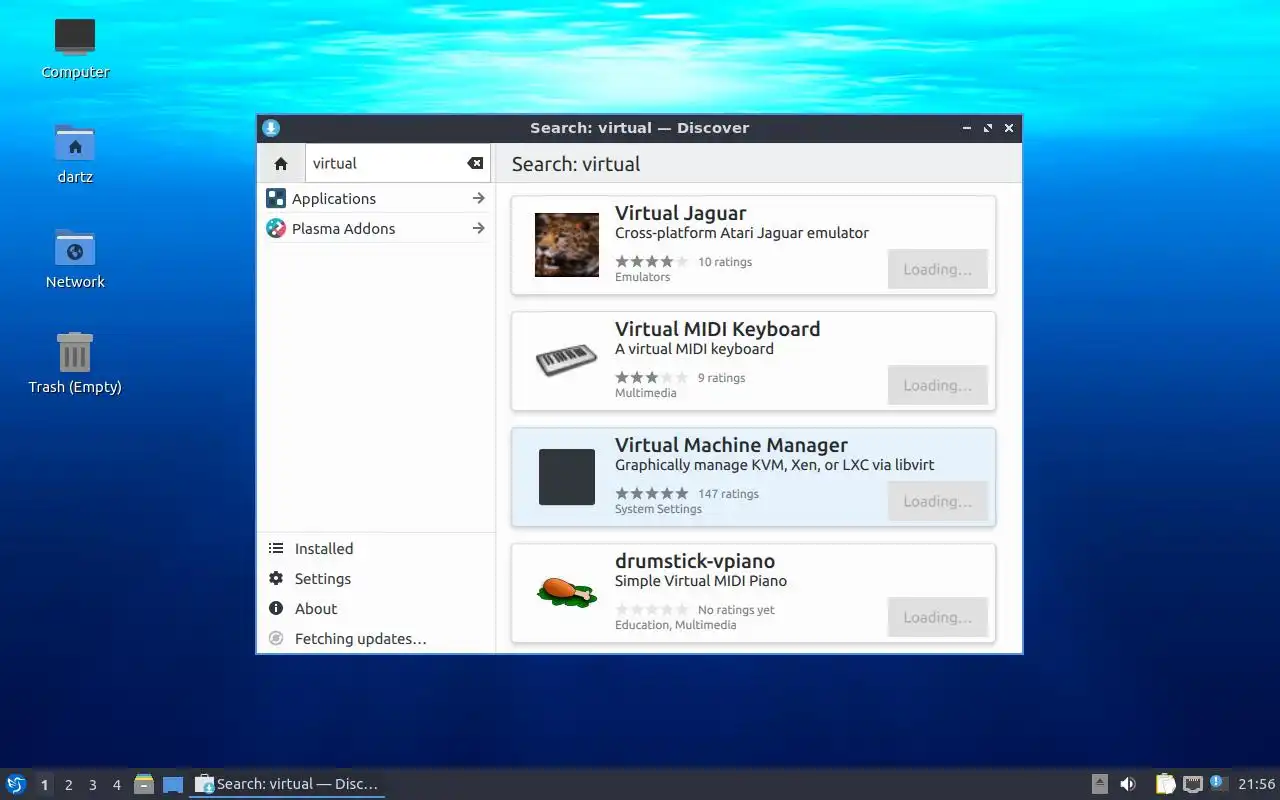Switch to virtual desktop 3

click(x=92, y=785)
